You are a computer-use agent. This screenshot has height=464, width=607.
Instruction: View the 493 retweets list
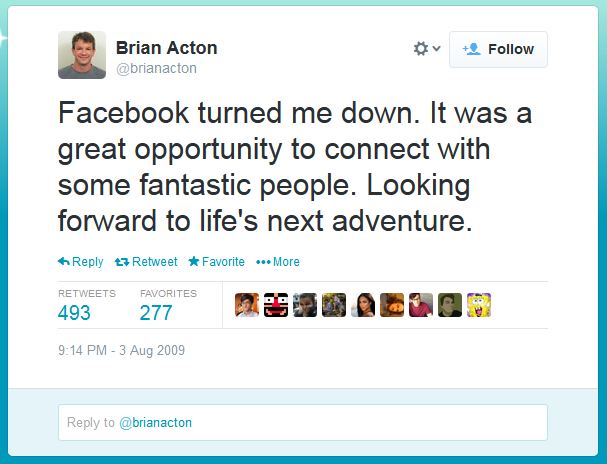coord(74,313)
